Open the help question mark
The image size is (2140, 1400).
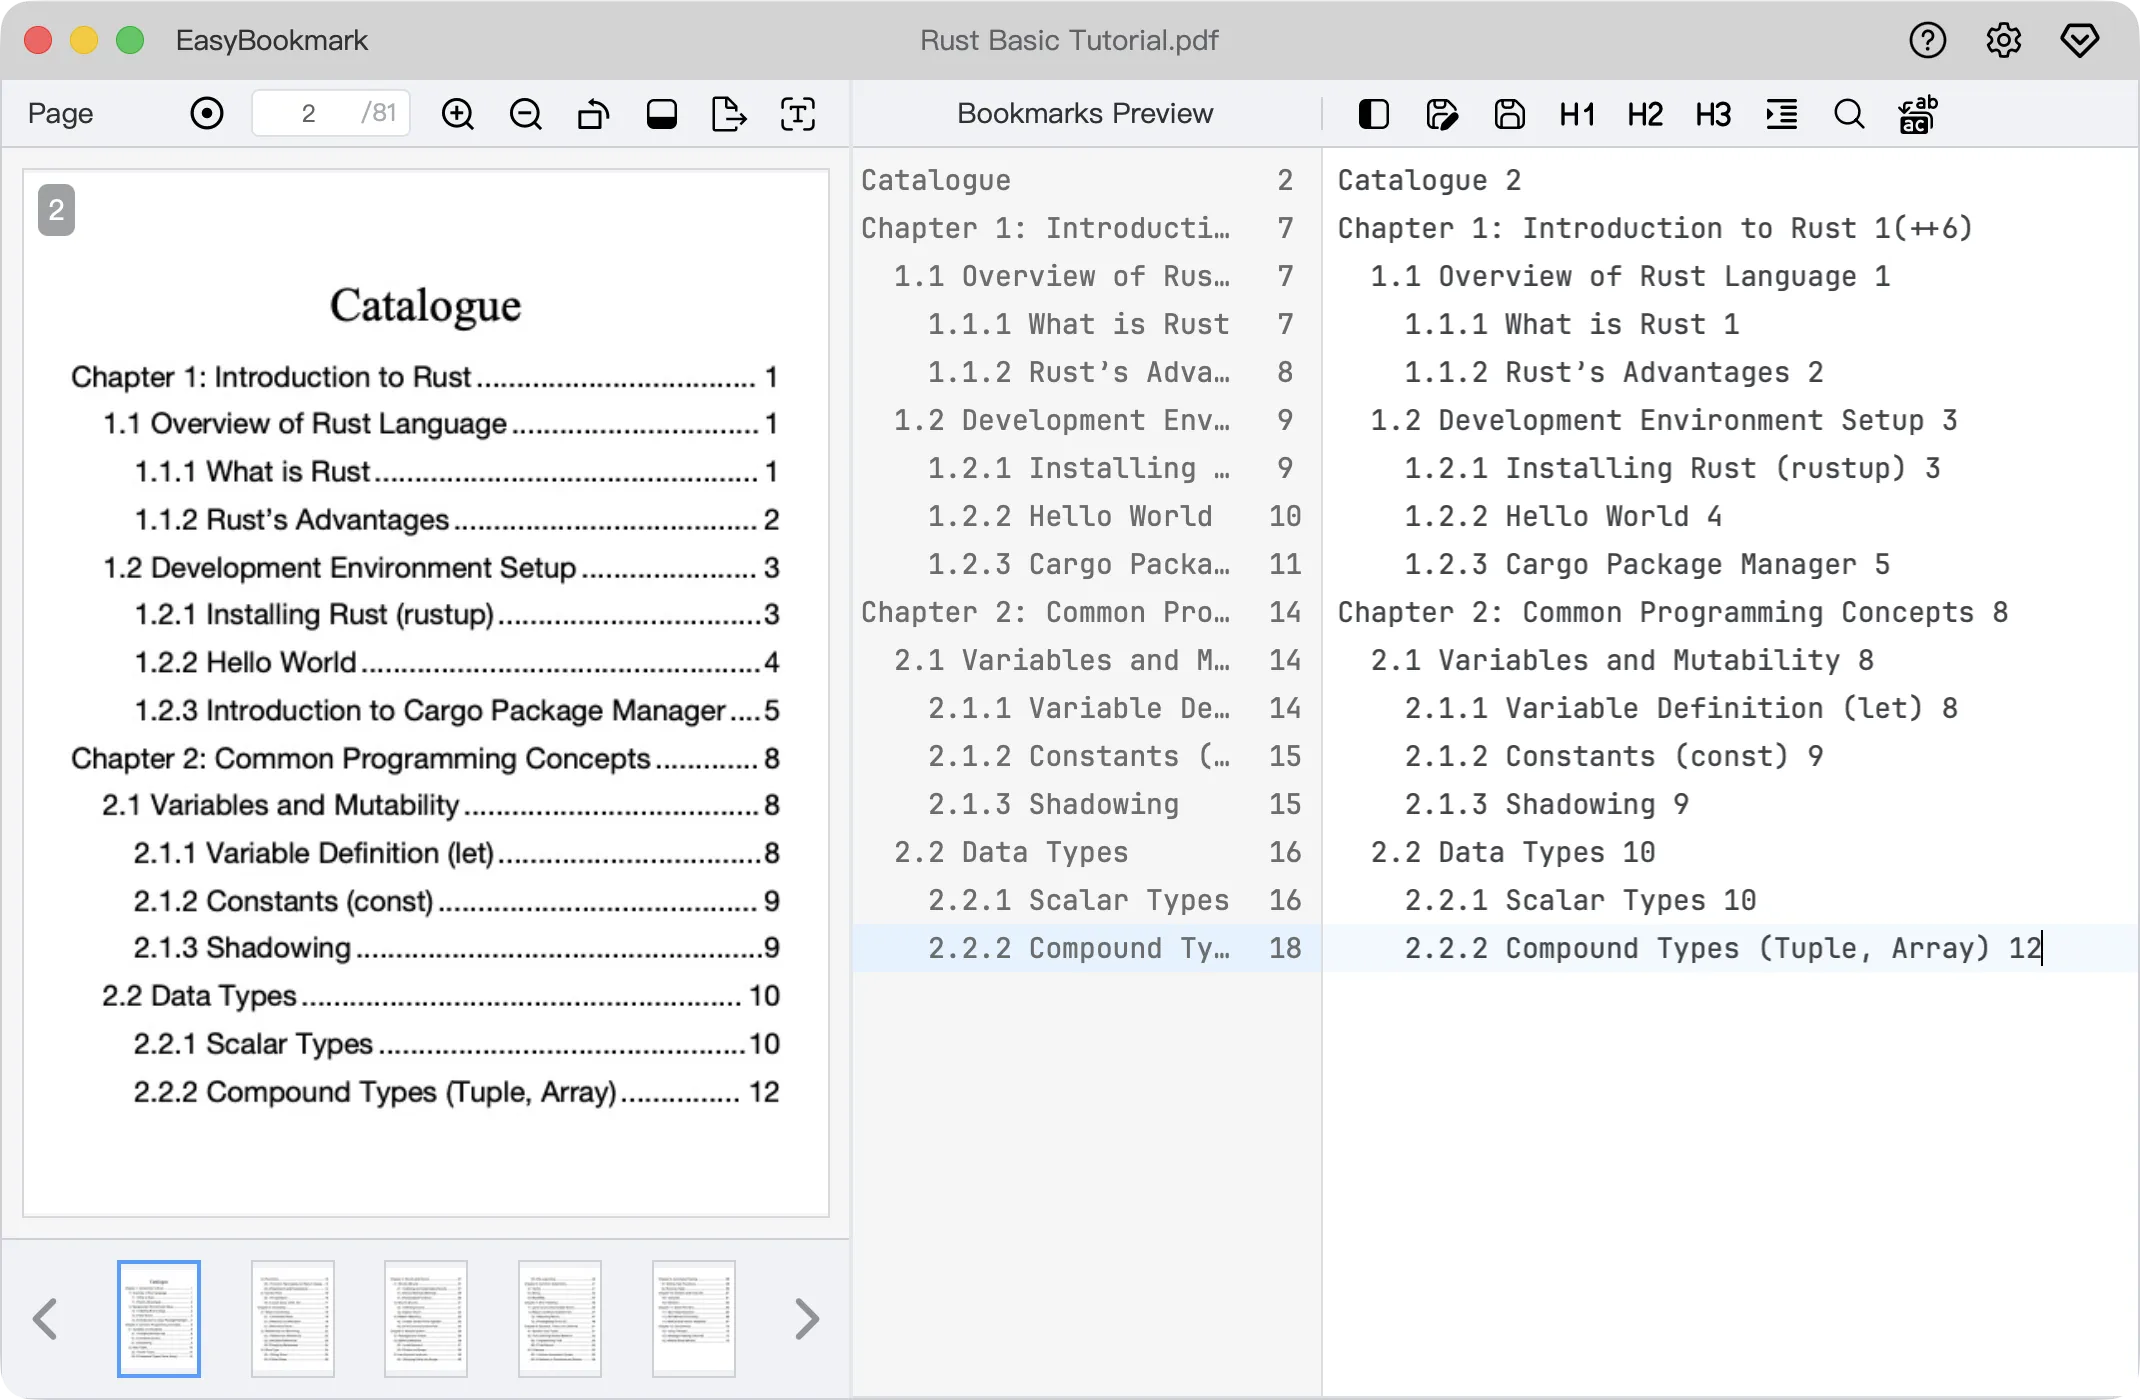click(x=1928, y=40)
